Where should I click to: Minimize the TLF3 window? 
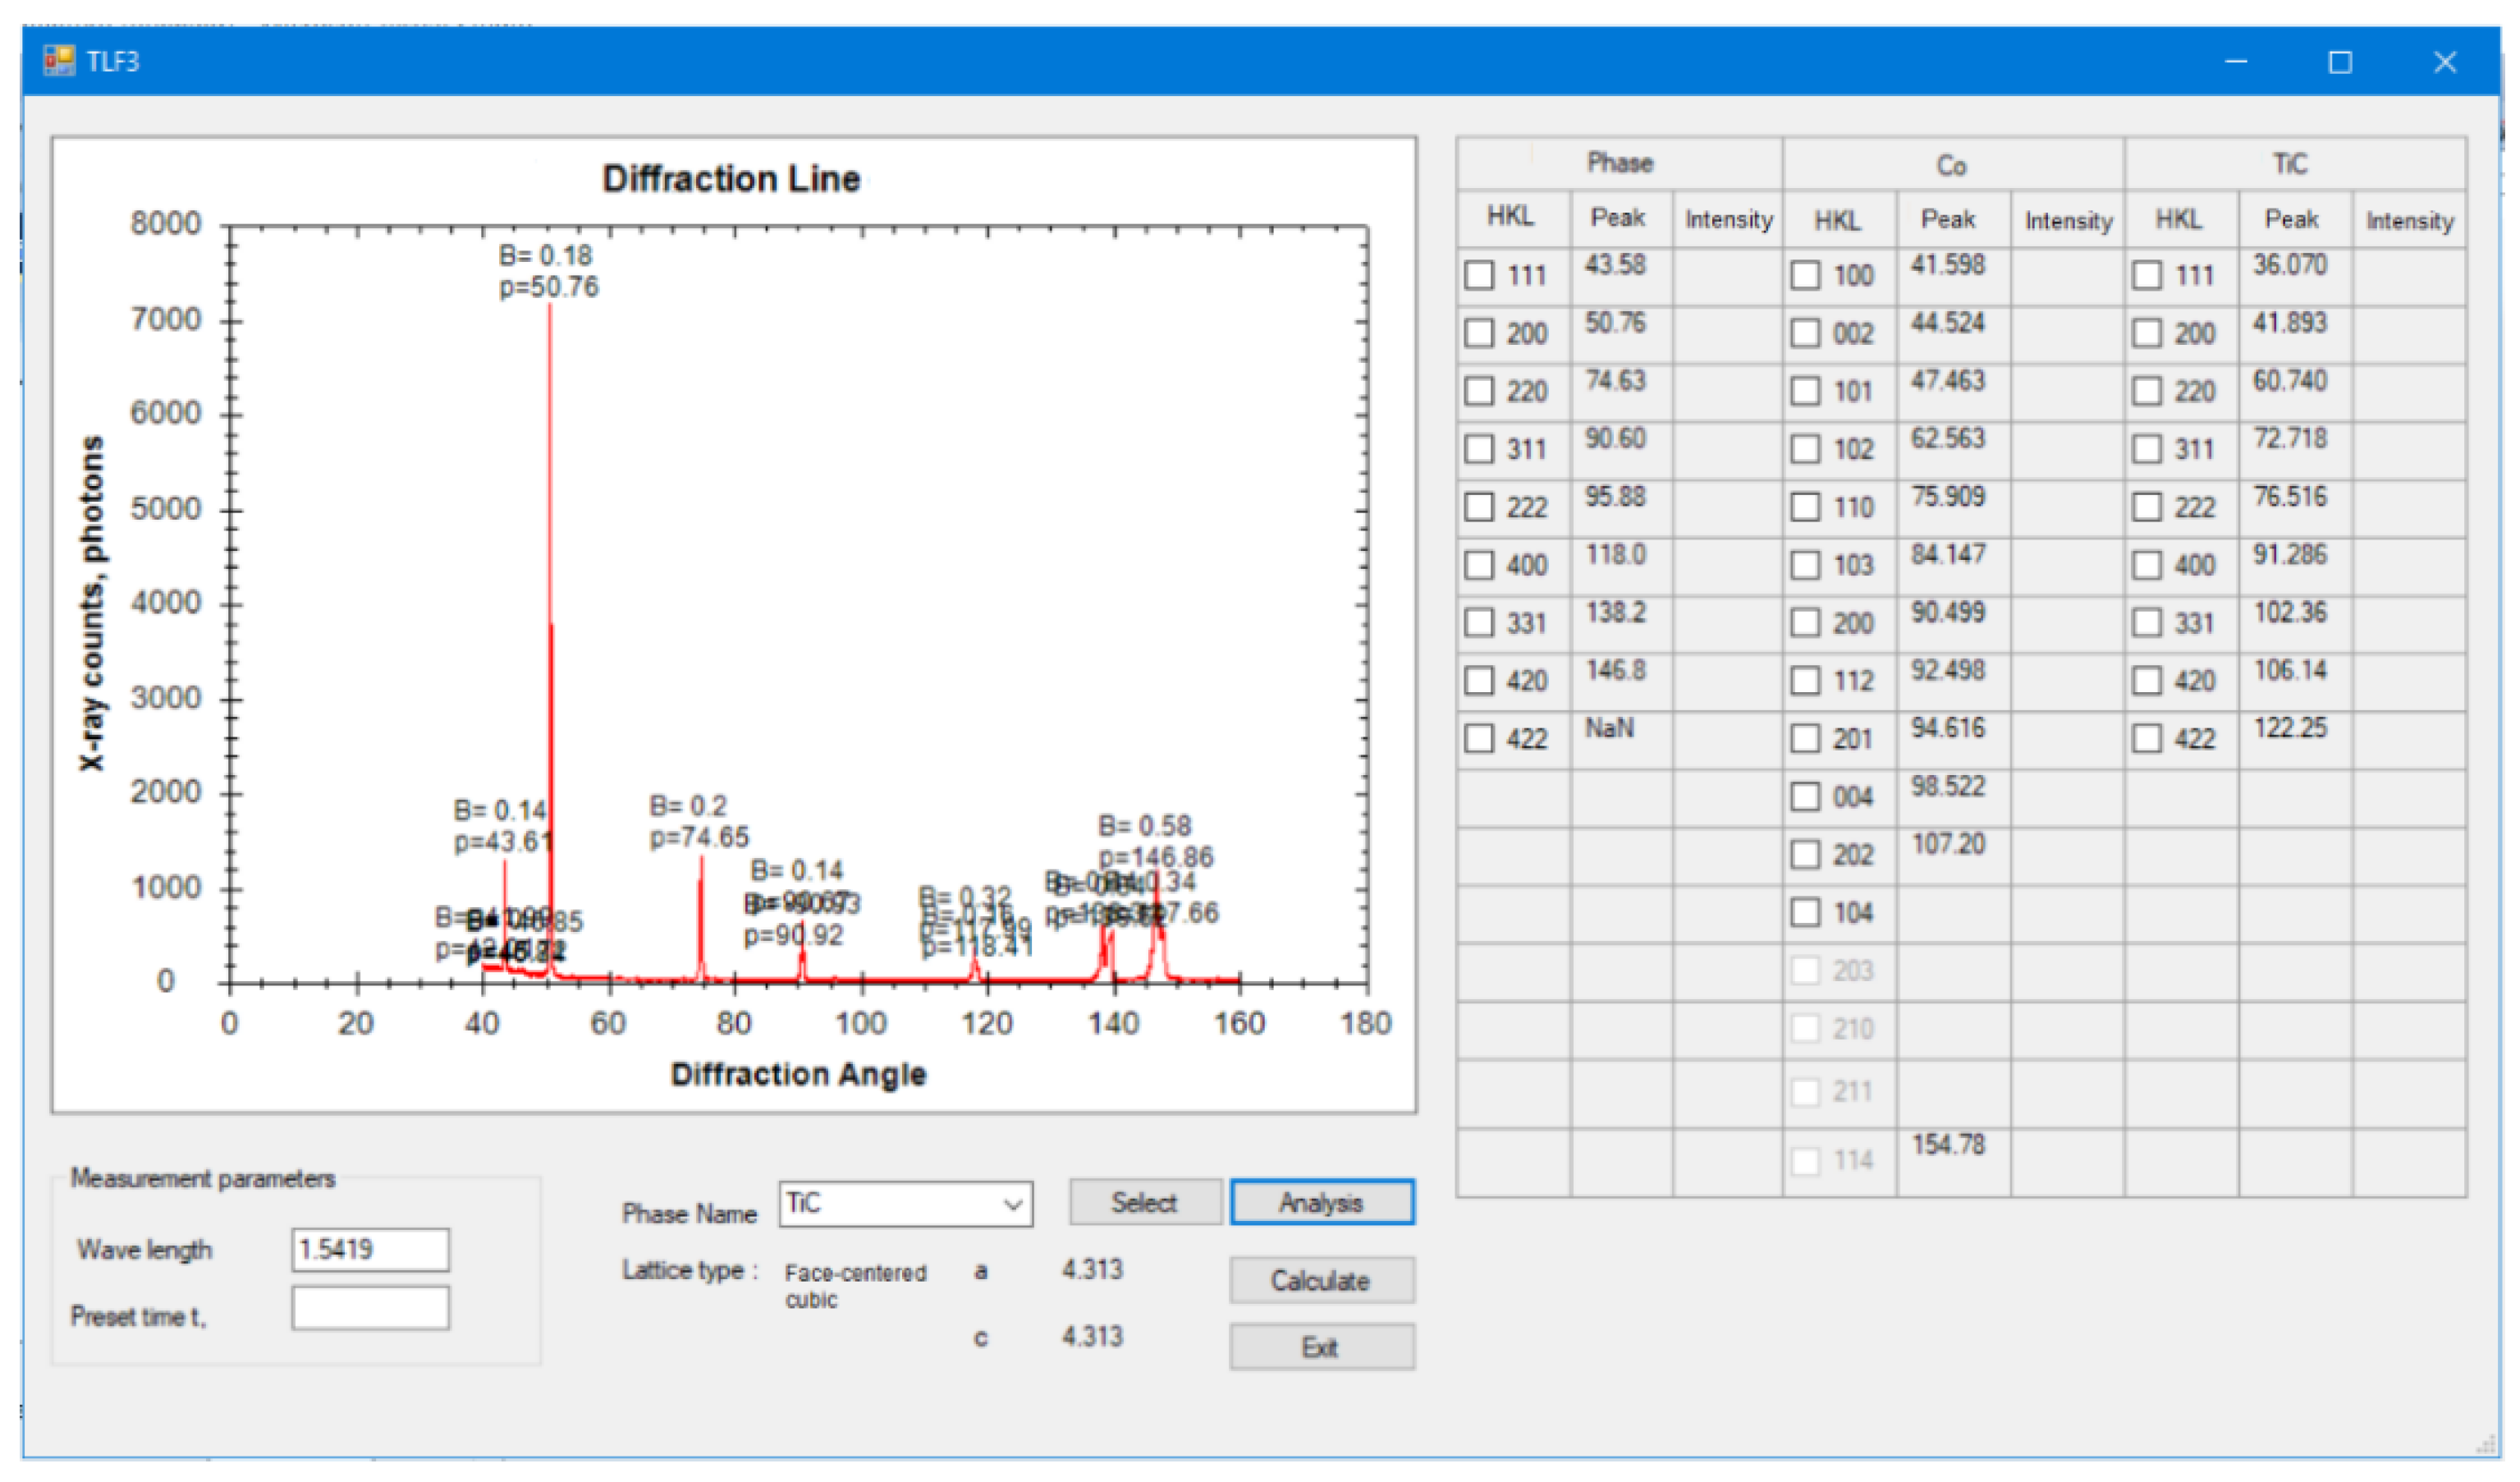click(2236, 62)
